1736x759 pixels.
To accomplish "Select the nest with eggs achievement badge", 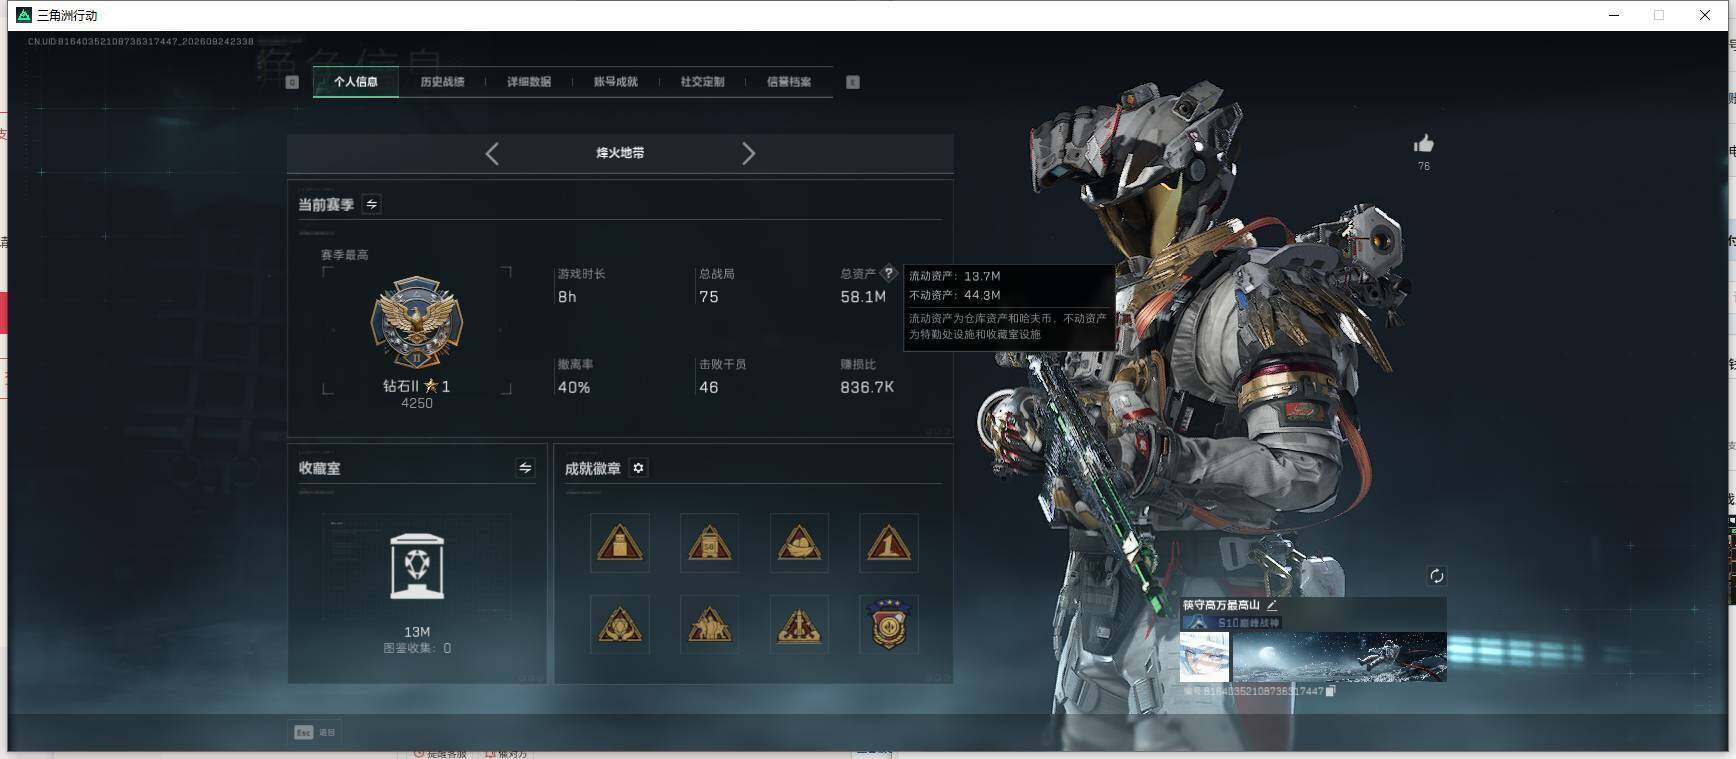I will [799, 543].
